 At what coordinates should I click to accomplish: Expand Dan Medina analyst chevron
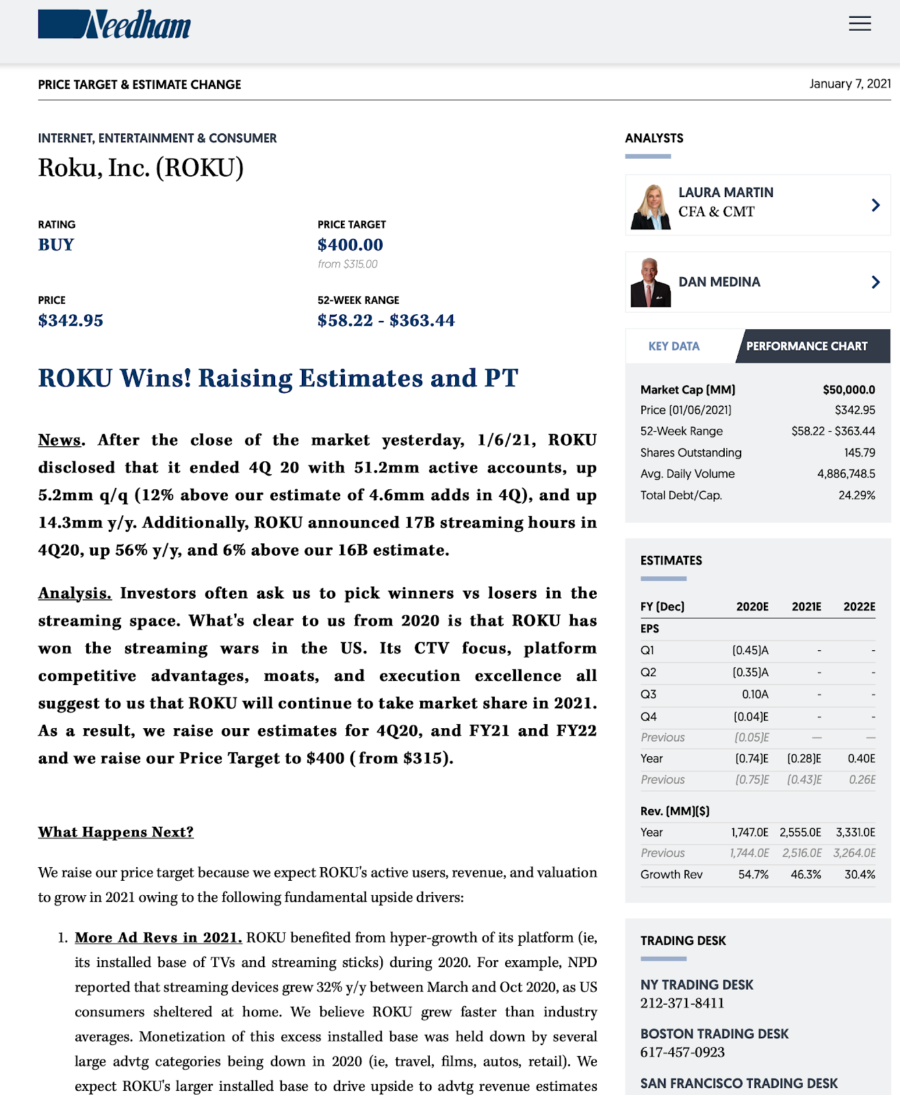(x=876, y=282)
